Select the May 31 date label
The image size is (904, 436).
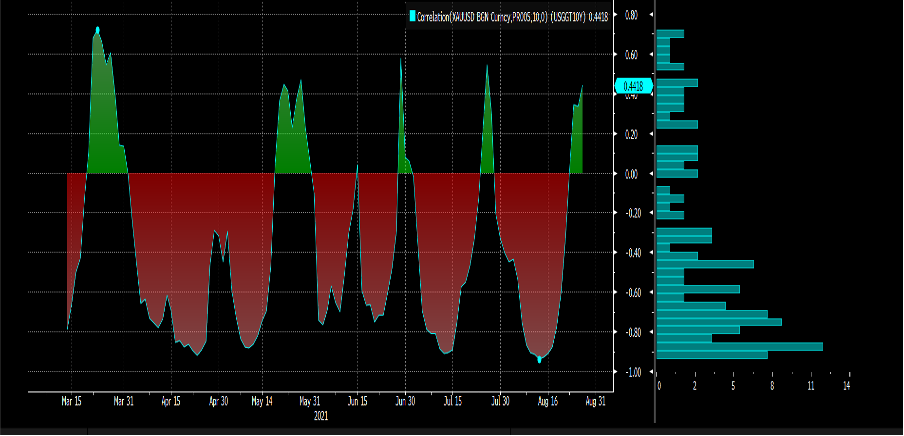point(310,401)
